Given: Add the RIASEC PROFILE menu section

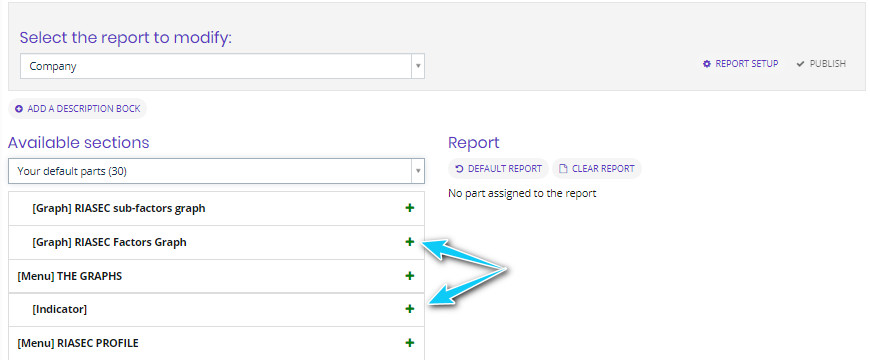Looking at the screenshot, I should point(409,343).
